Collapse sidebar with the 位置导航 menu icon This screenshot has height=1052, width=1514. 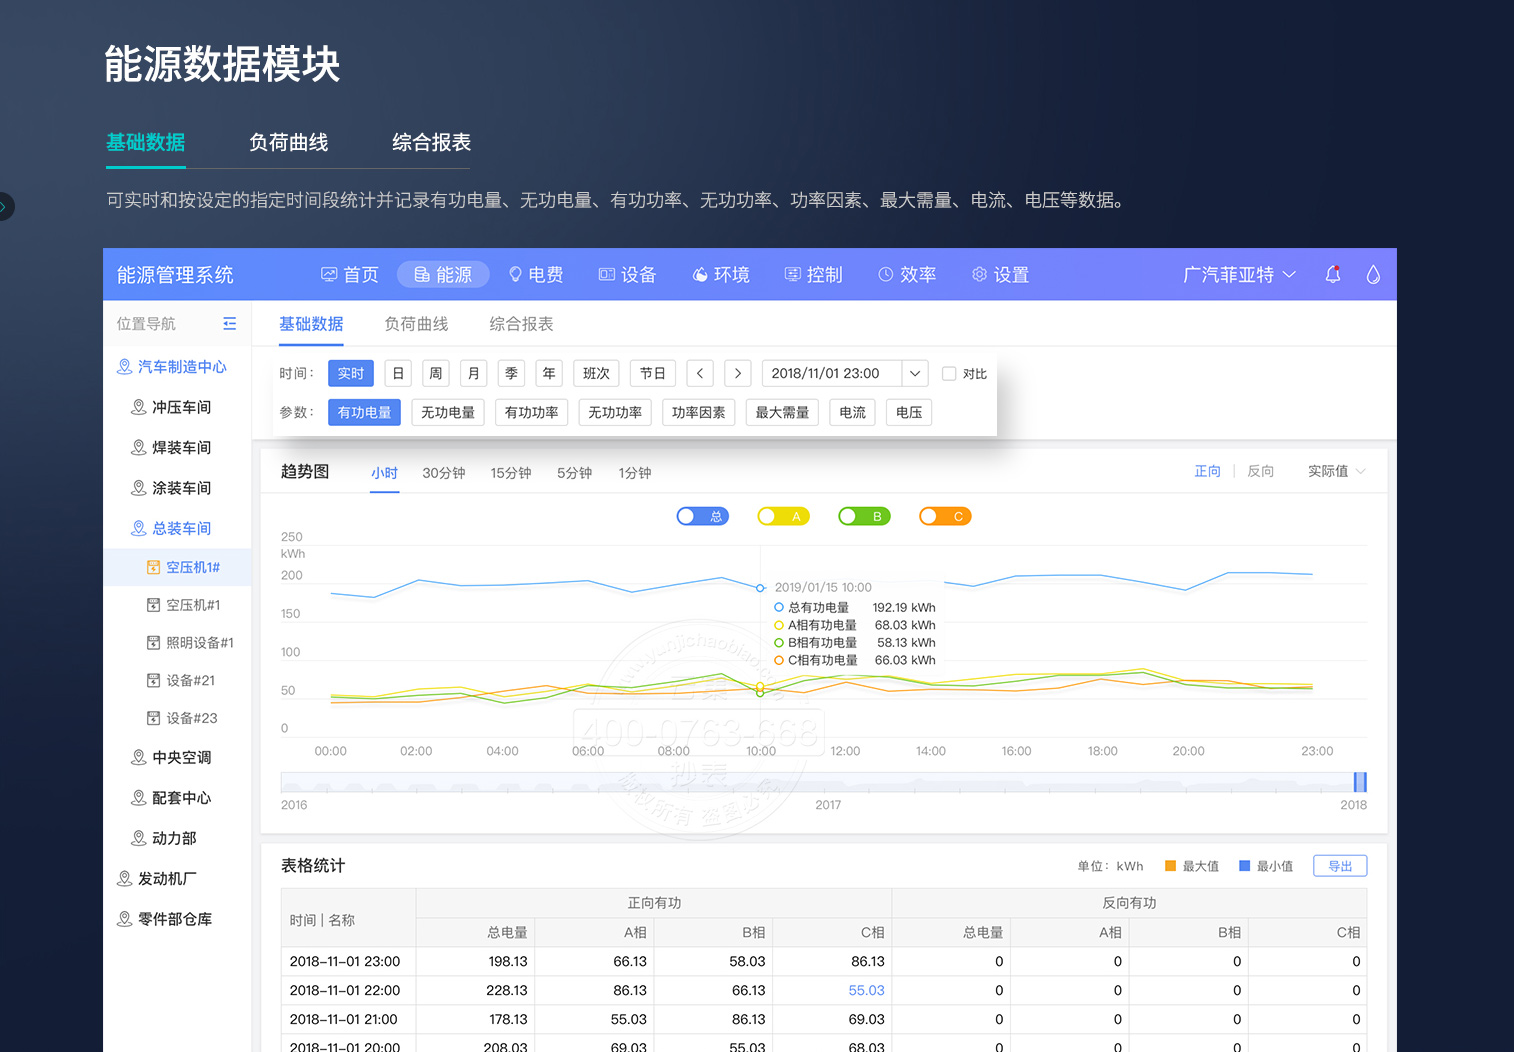pyautogui.click(x=229, y=324)
